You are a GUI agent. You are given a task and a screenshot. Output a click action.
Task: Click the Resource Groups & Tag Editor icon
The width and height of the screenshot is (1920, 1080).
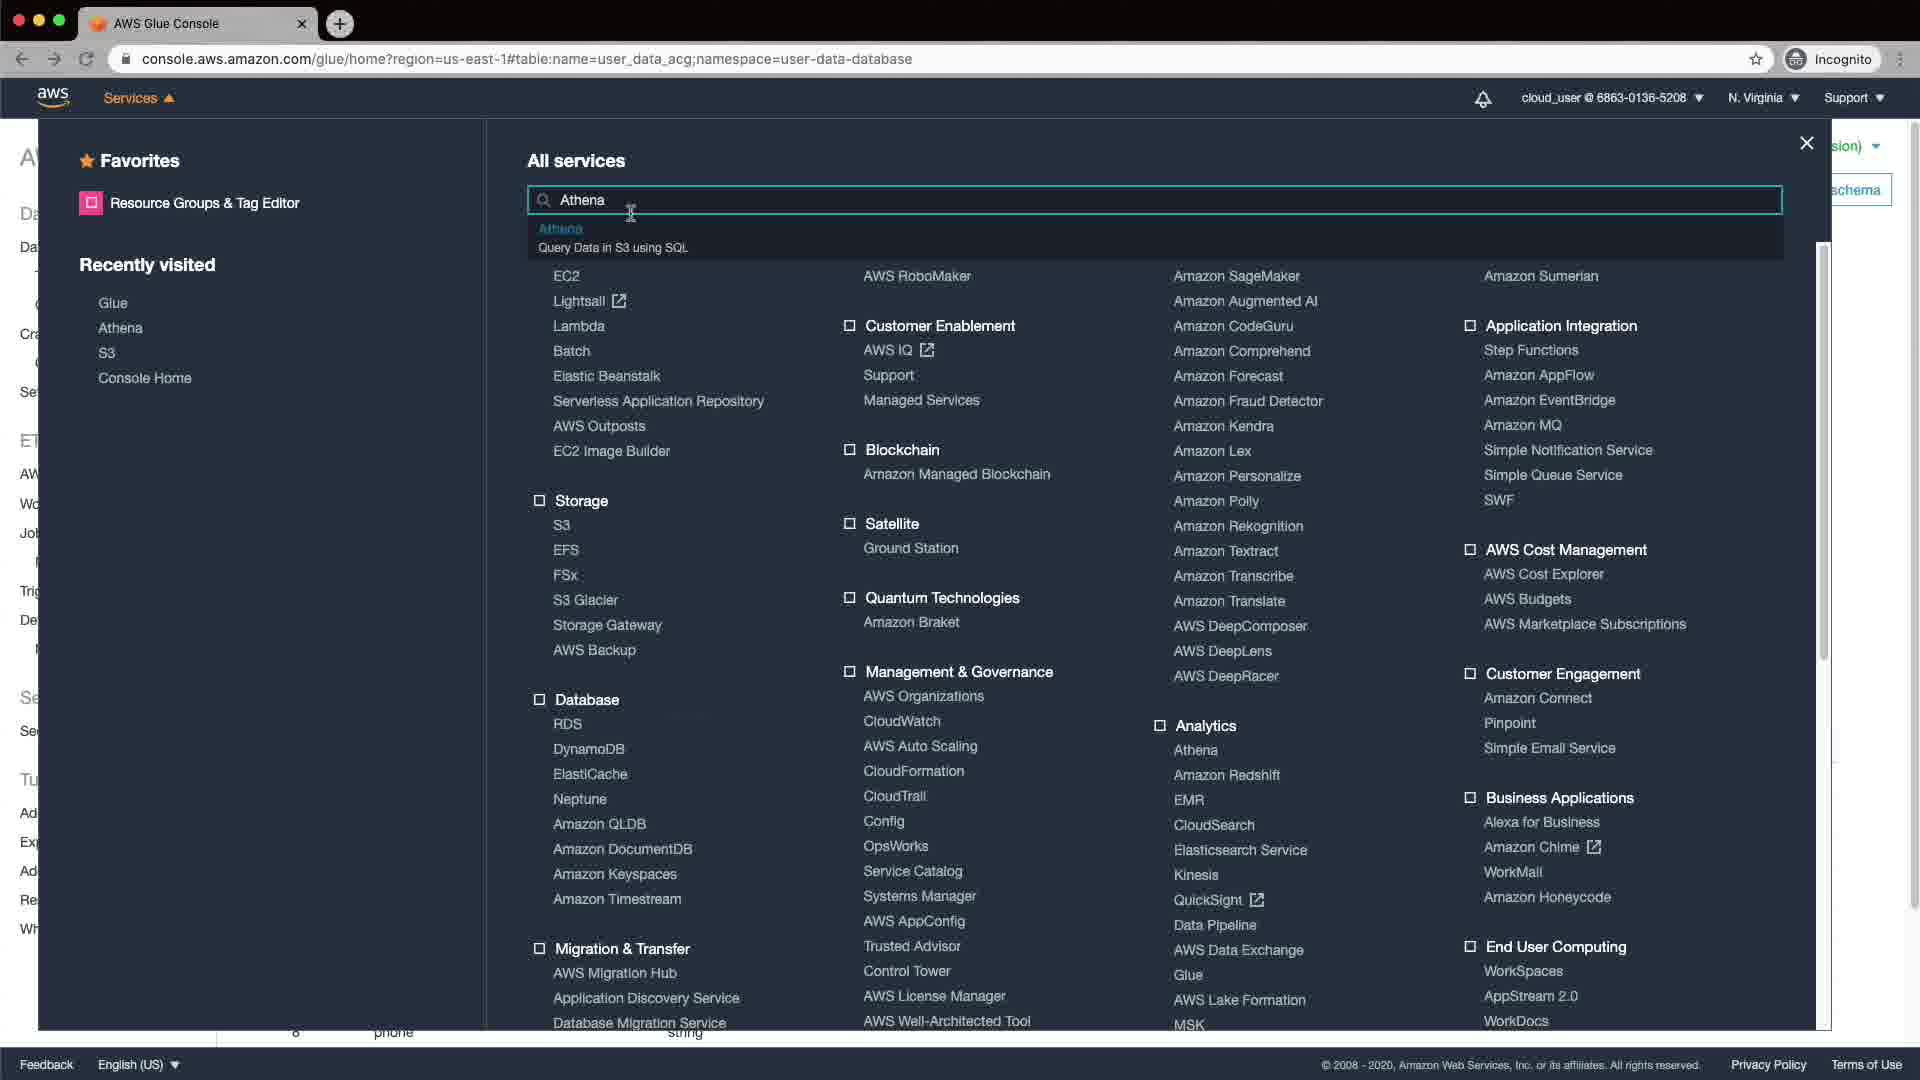point(91,203)
